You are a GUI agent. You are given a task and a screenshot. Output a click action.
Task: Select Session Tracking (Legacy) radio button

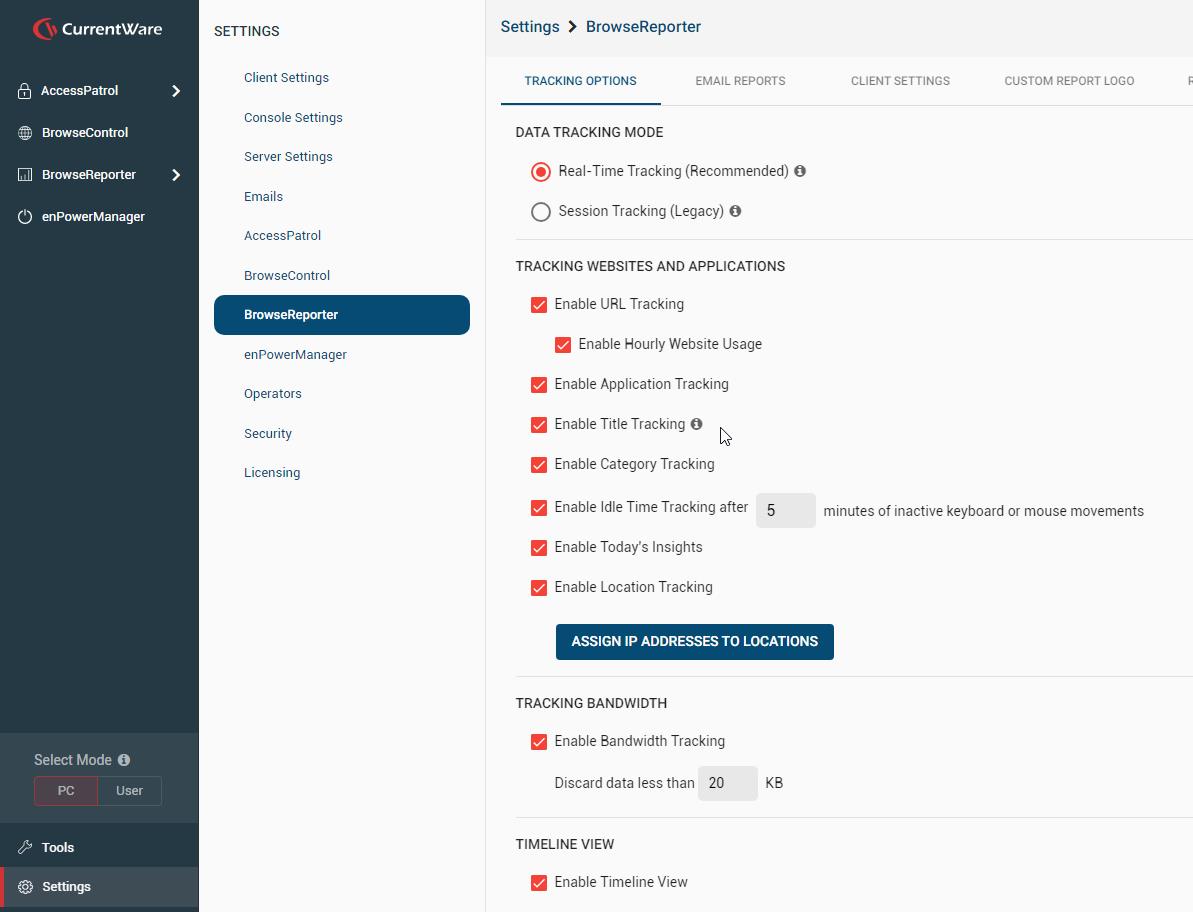[541, 211]
